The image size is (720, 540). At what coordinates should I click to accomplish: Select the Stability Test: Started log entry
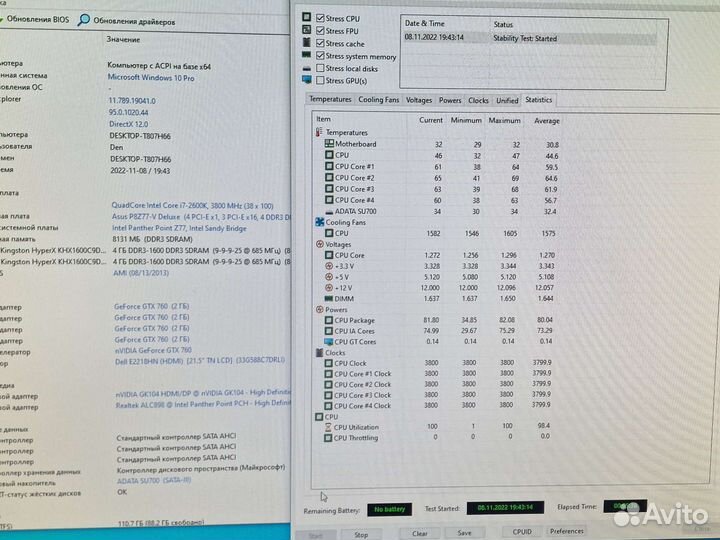[x=530, y=38]
